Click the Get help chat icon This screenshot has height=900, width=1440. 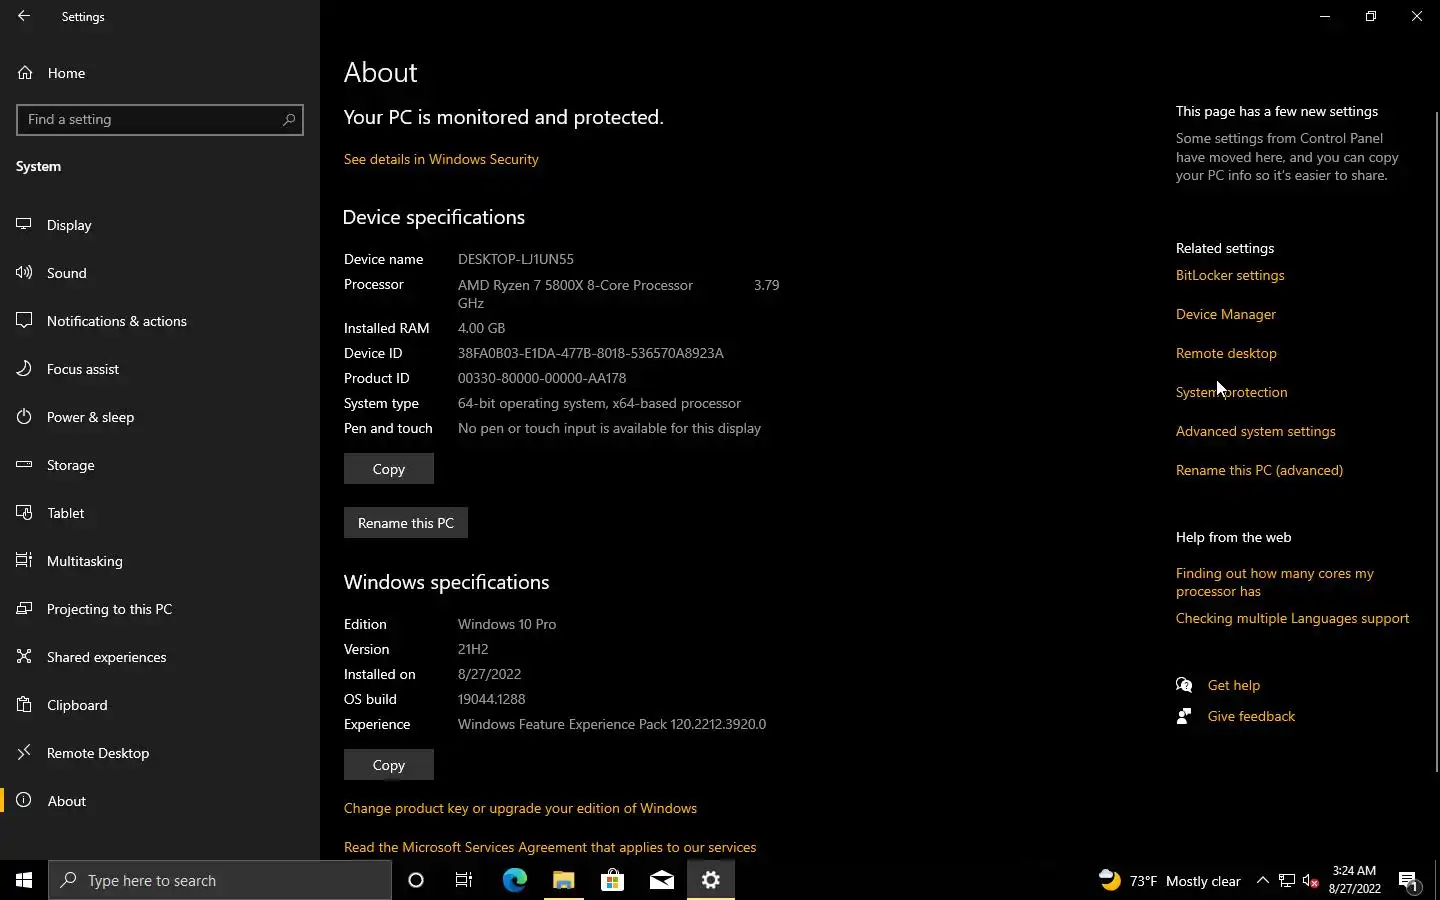coord(1184,685)
